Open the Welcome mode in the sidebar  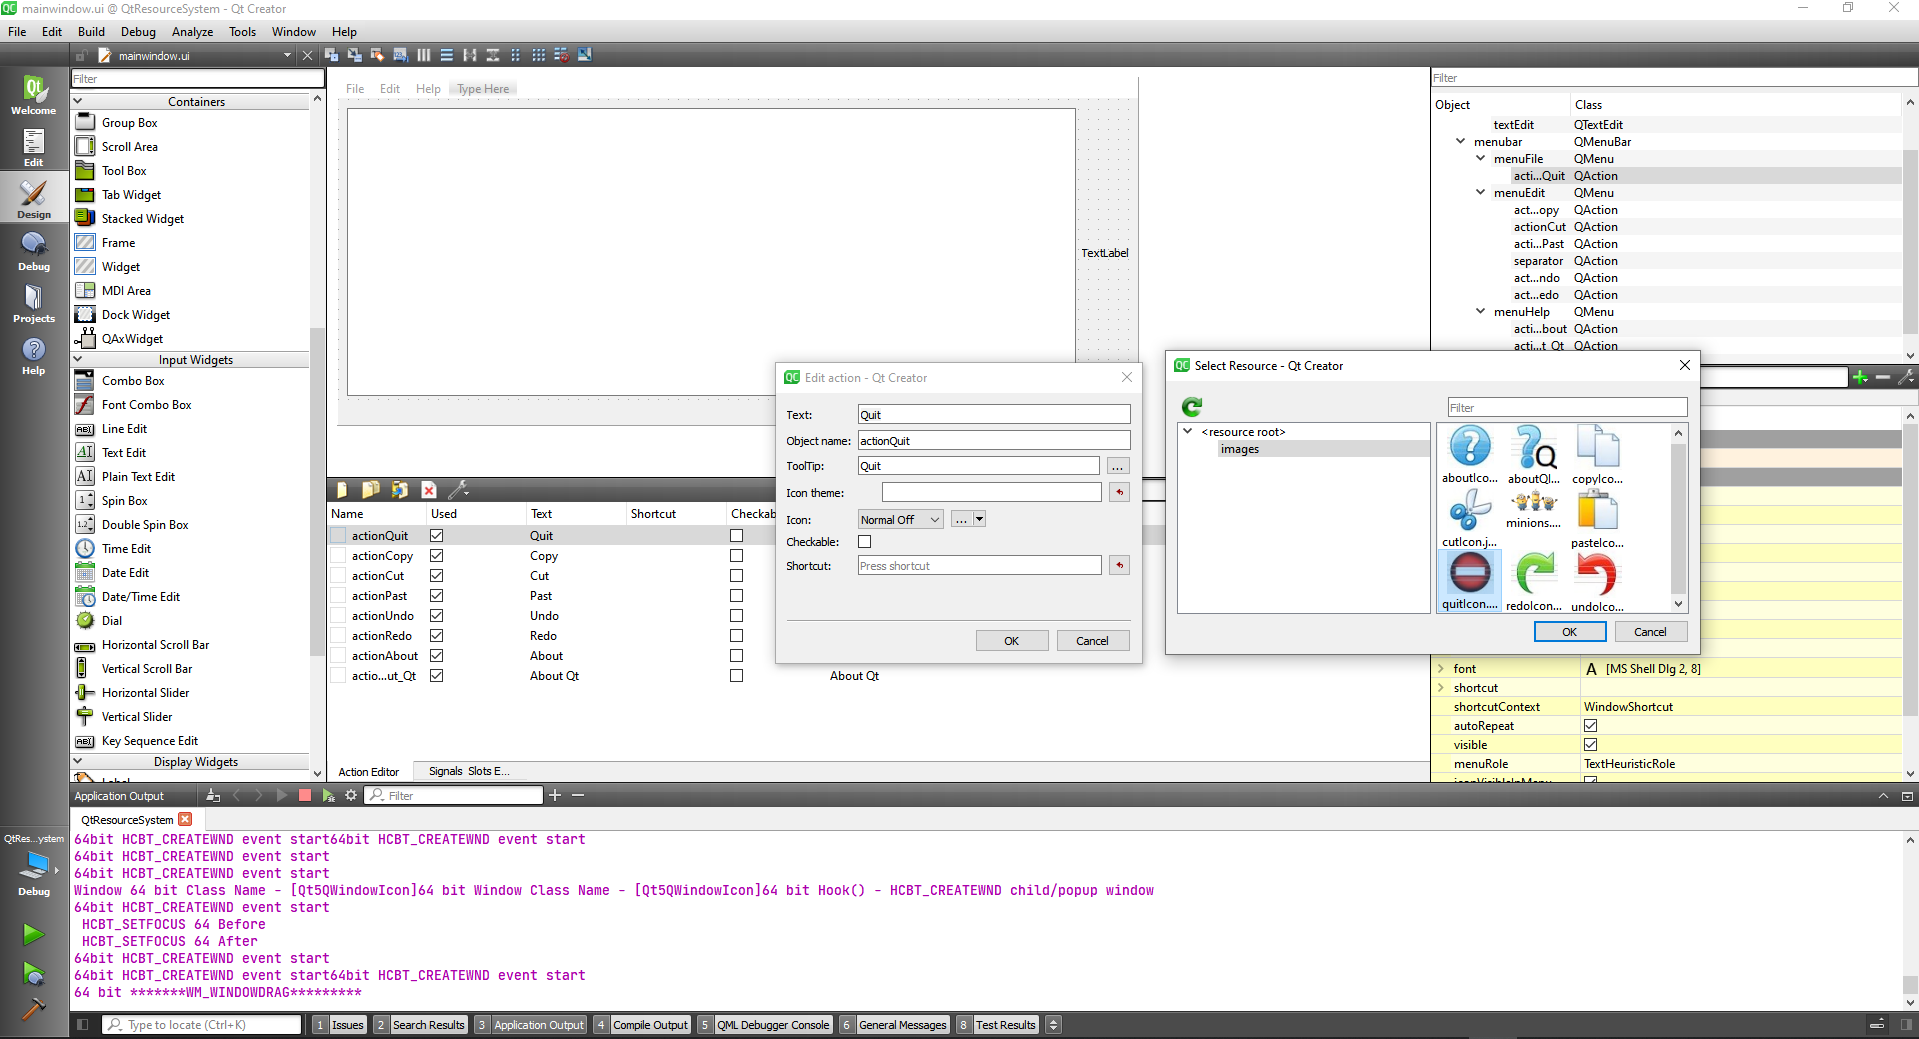tap(34, 95)
